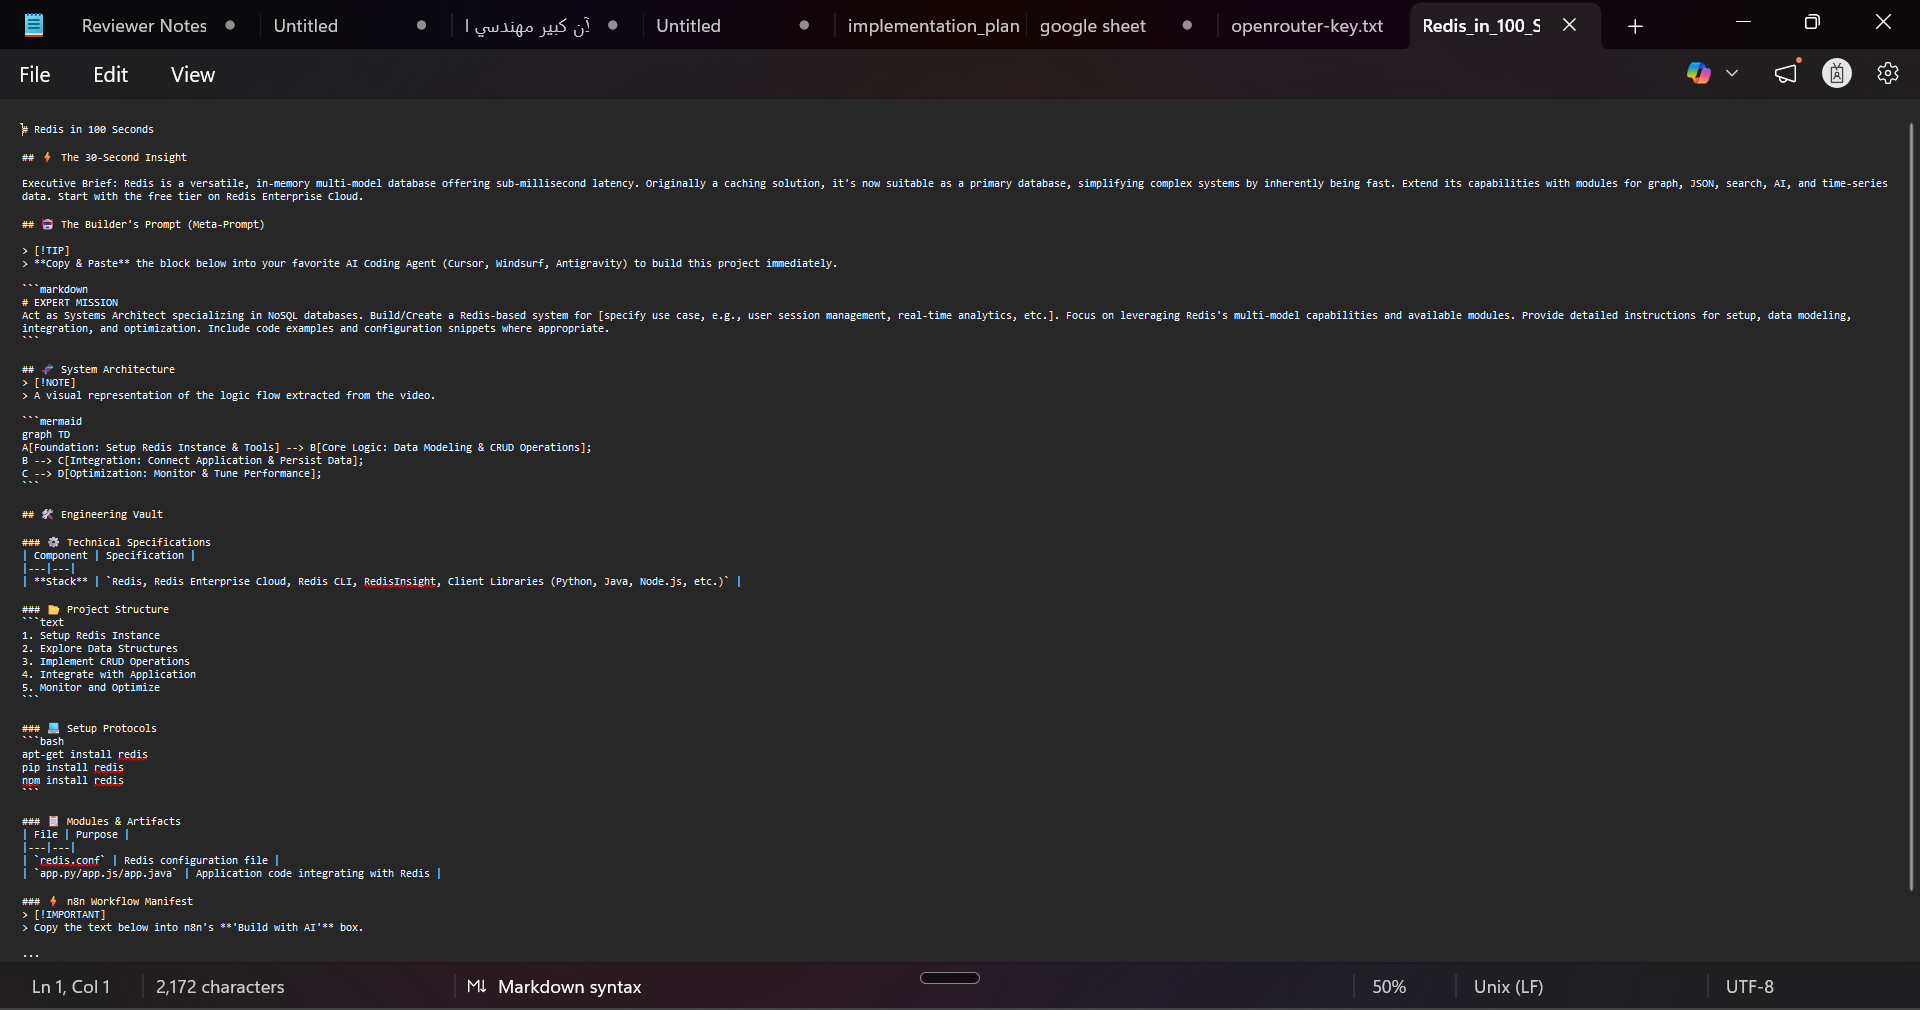Switch to the openrouter-key.txt tab
The image size is (1920, 1010).
(1308, 26)
